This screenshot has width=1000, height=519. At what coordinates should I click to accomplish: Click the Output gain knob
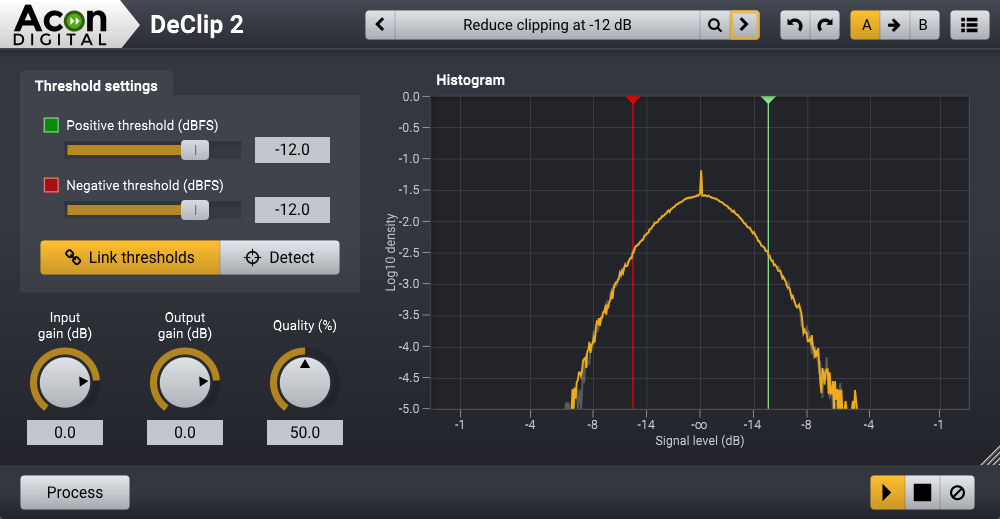(184, 382)
